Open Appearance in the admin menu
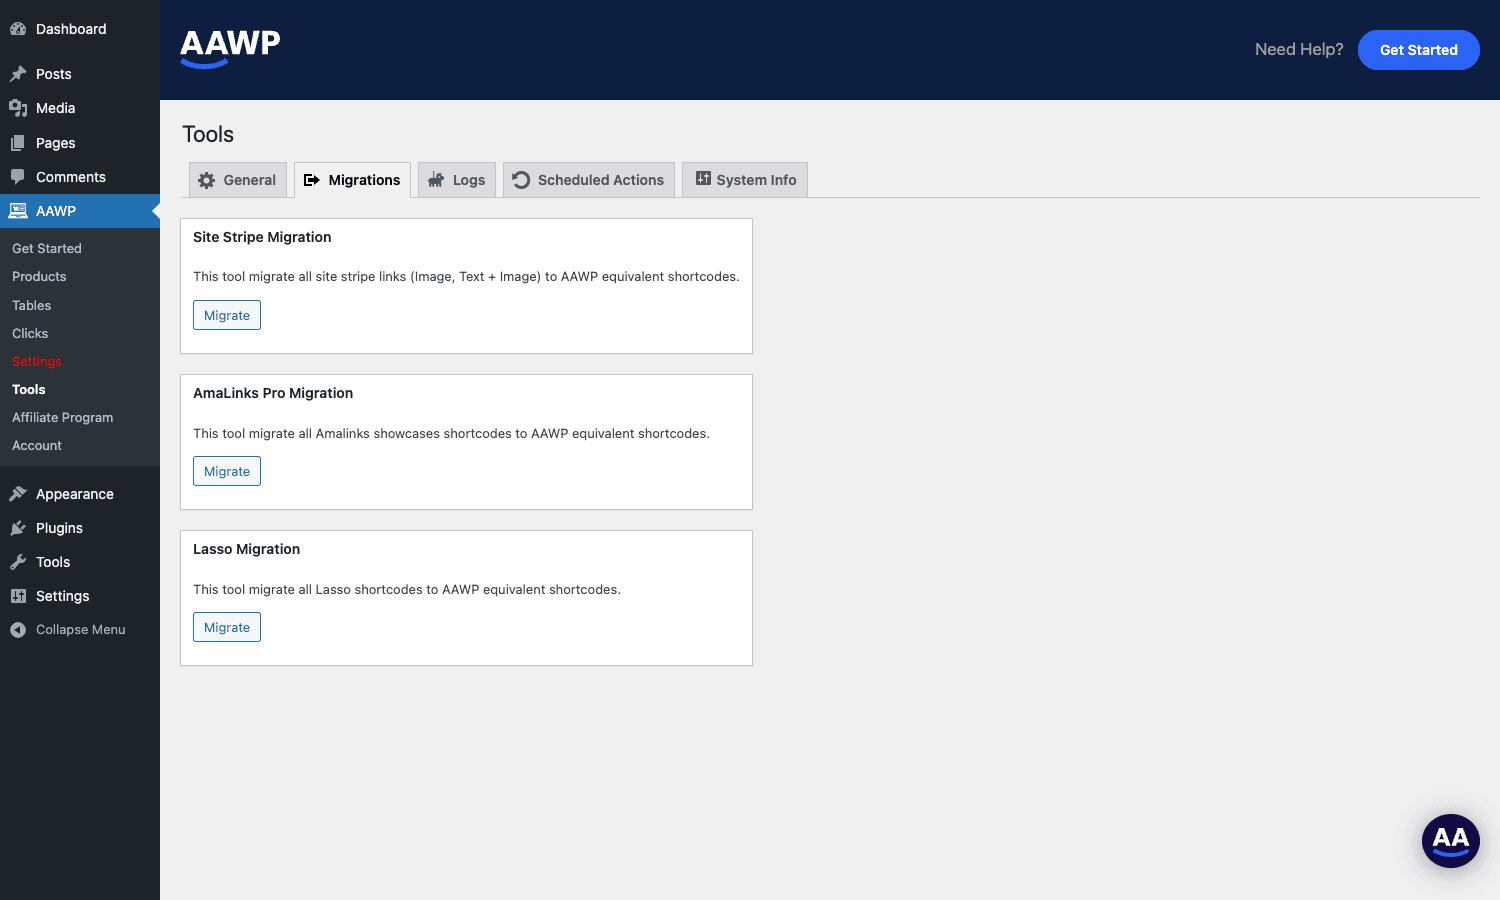This screenshot has height=900, width=1500. click(80, 494)
